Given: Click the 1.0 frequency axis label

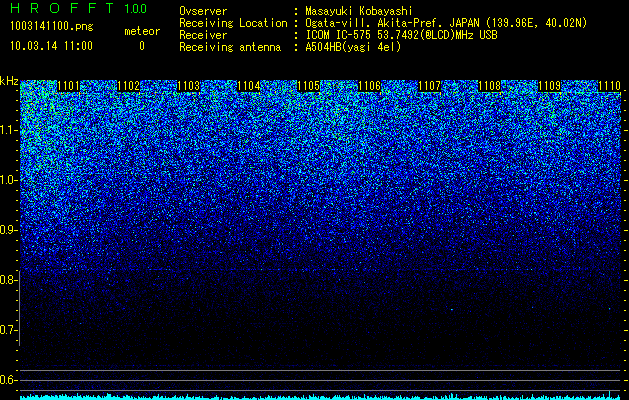Looking at the screenshot, I should tap(9, 180).
